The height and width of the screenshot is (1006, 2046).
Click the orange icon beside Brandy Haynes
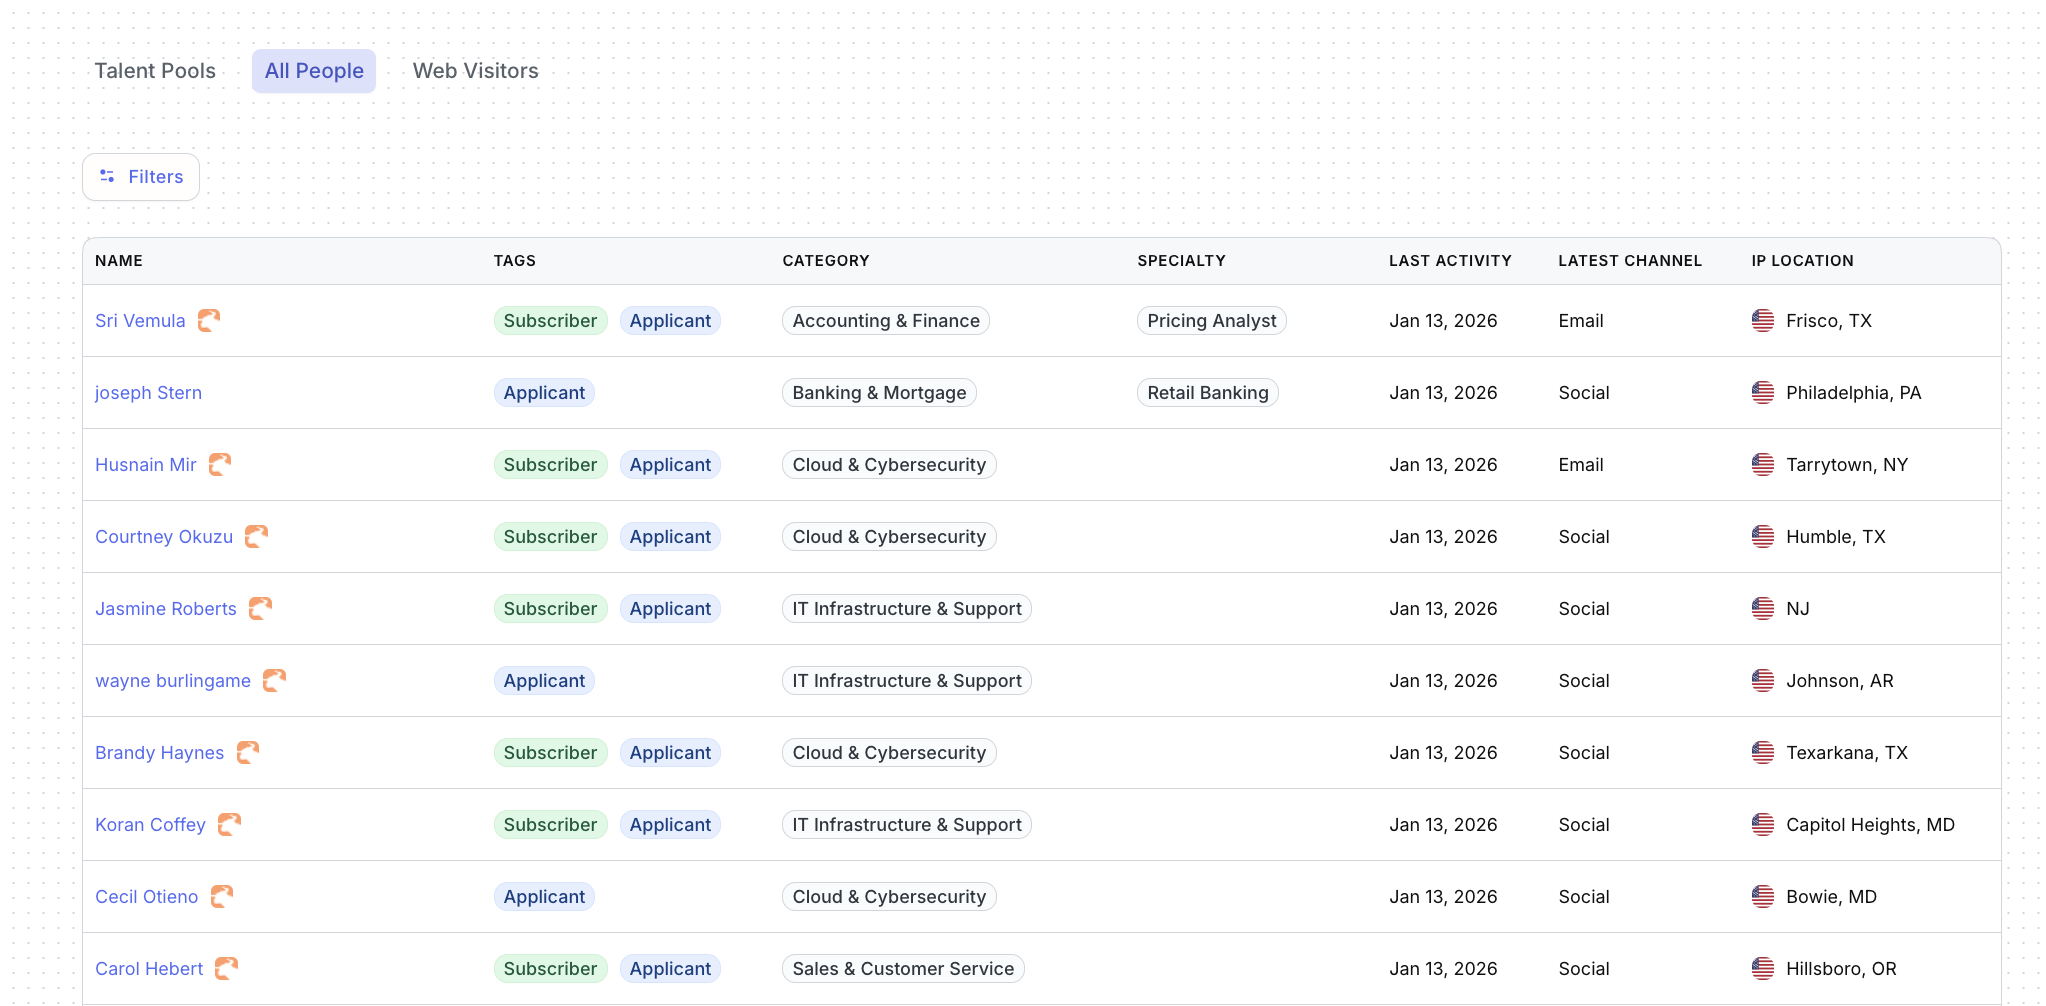click(247, 752)
